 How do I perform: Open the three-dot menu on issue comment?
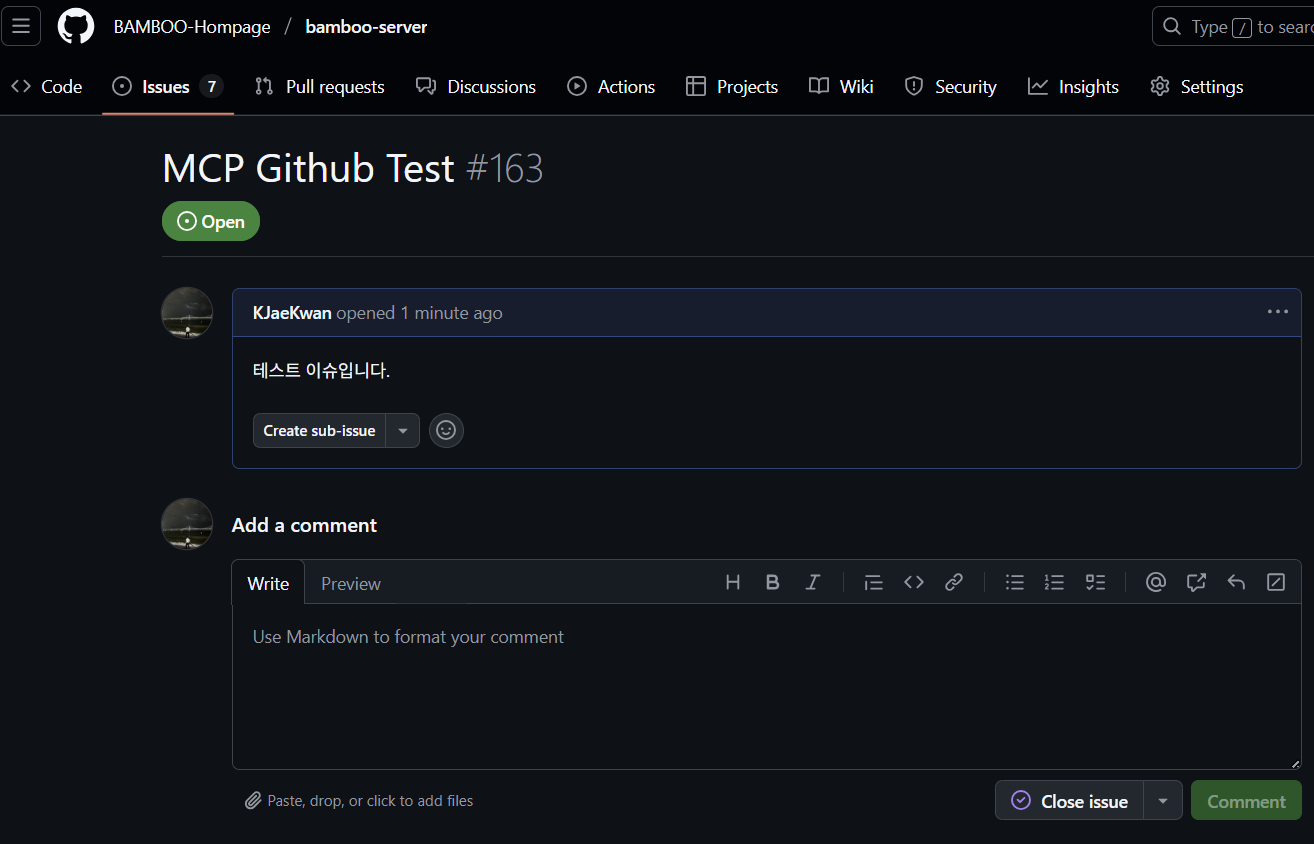tap(1278, 312)
